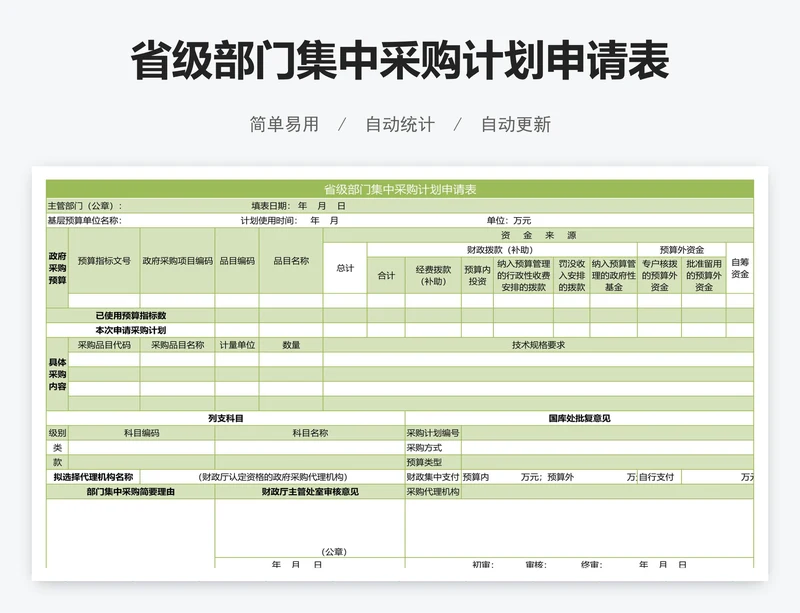Click the （财政厅认定资格的政府采购代理机构） cell
800x613 pixels.
tap(272, 477)
